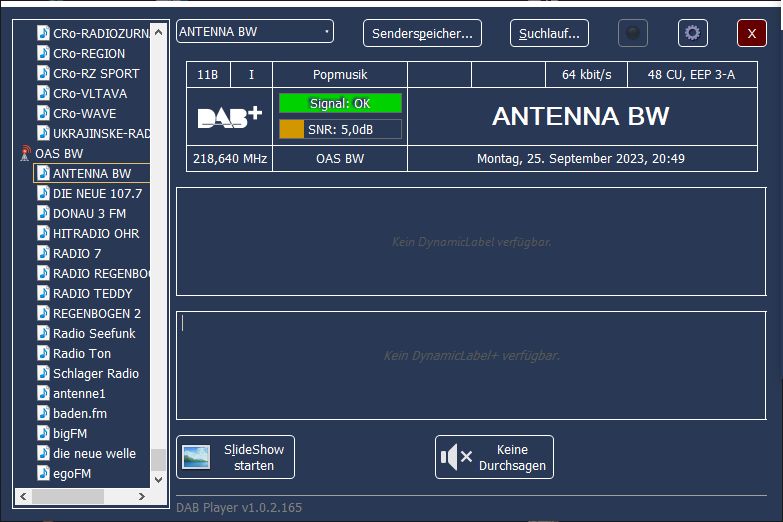The width and height of the screenshot is (783, 522).
Task: Open the settings gear icon
Action: click(692, 33)
